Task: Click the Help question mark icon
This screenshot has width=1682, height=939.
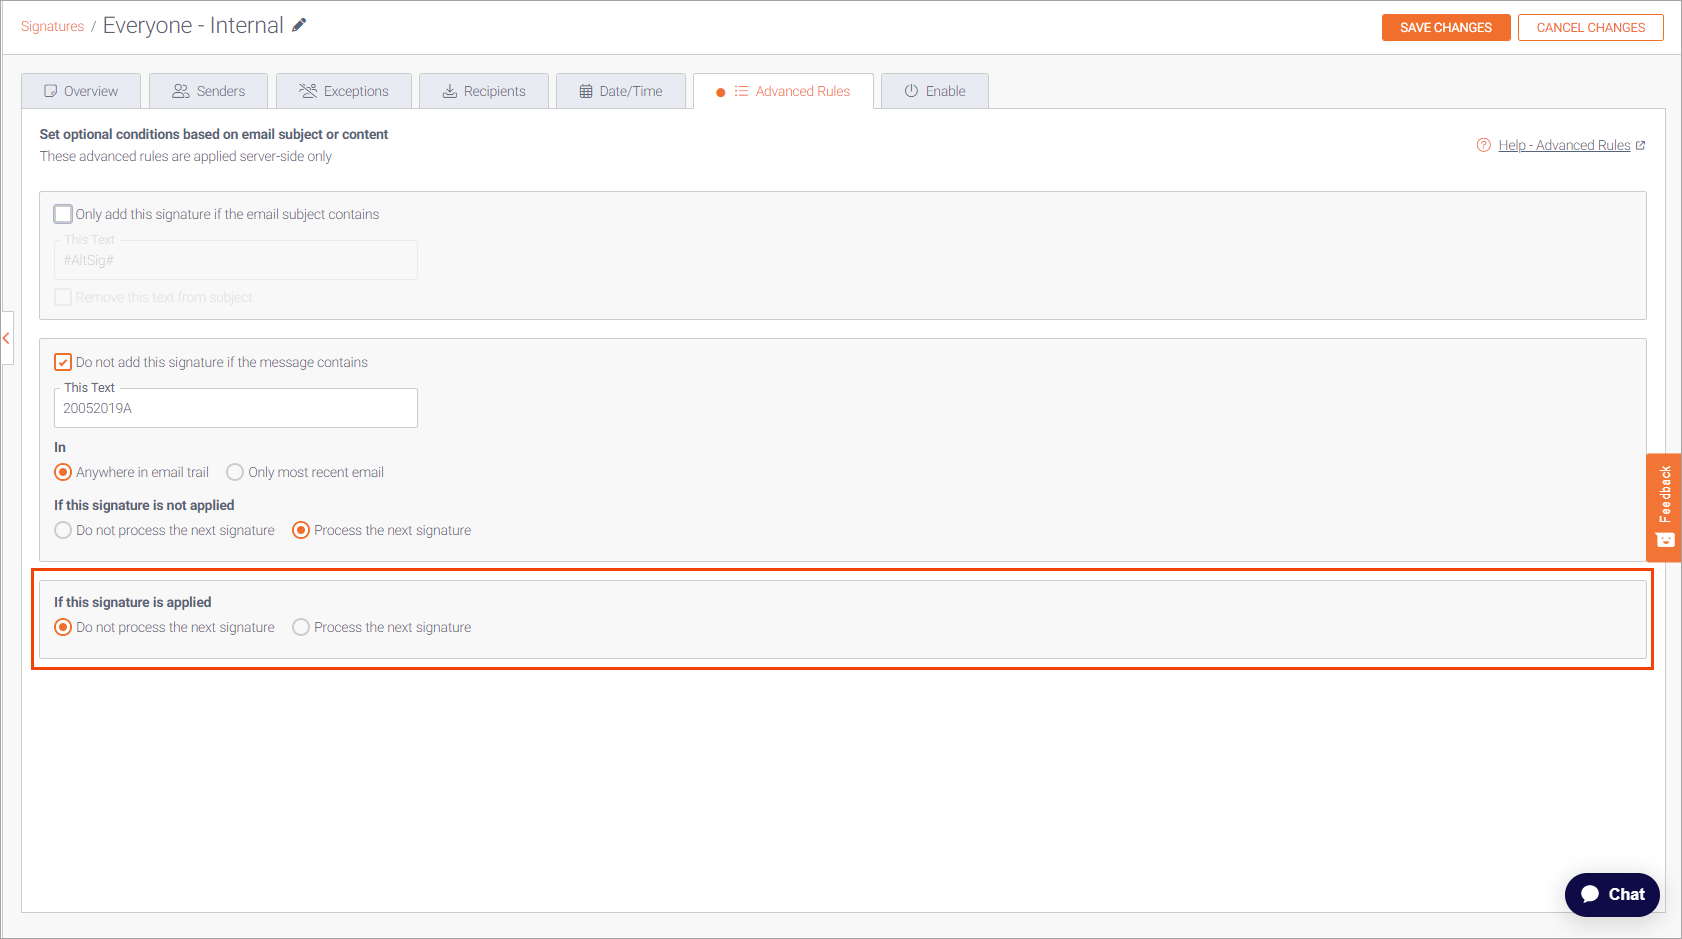Action: point(1483,145)
